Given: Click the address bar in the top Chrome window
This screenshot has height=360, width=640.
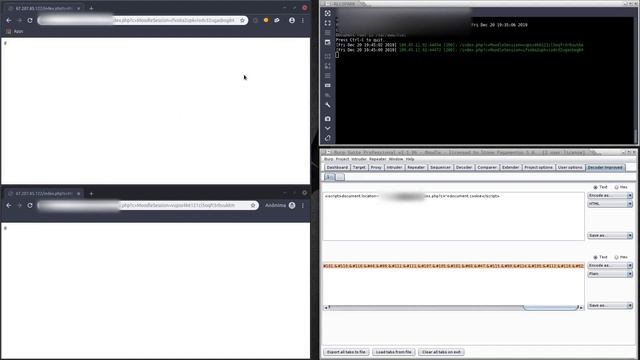Looking at the screenshot, I should pos(142,20).
